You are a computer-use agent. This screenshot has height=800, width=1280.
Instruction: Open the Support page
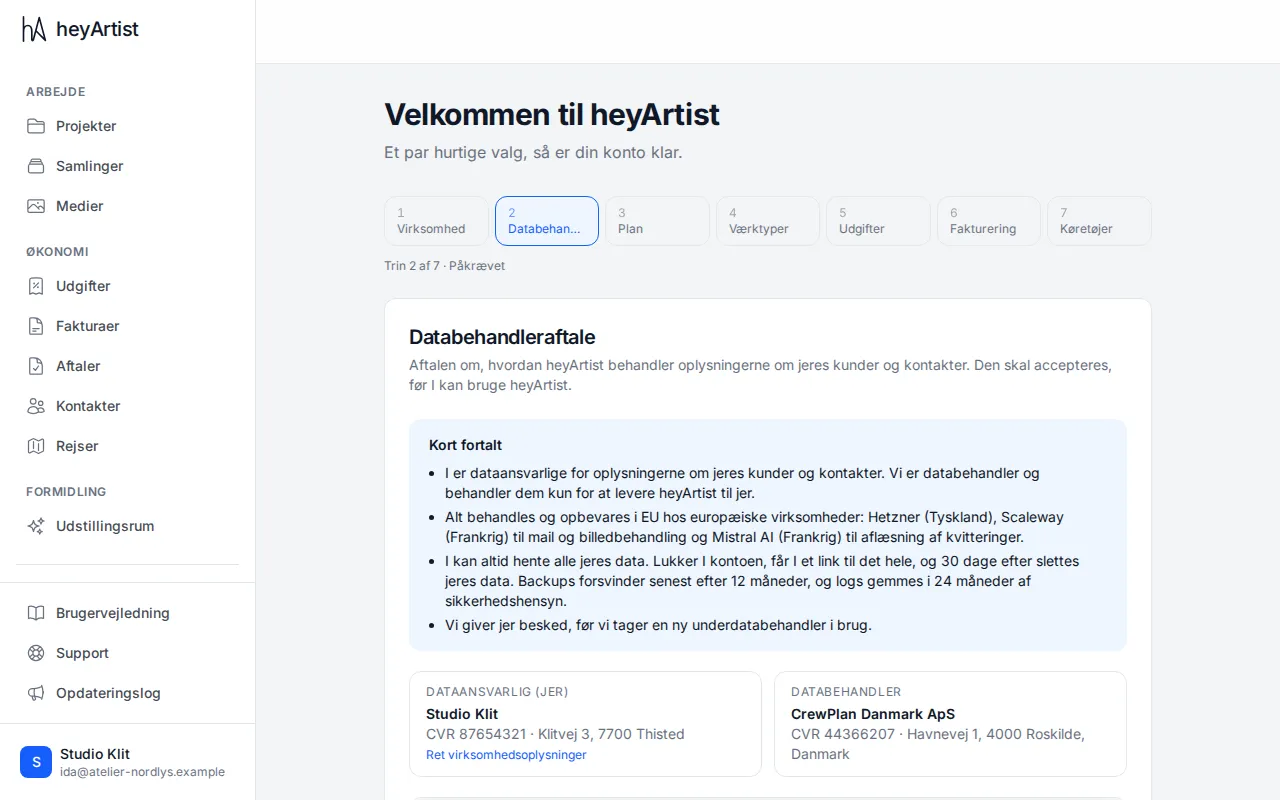tap(128, 653)
